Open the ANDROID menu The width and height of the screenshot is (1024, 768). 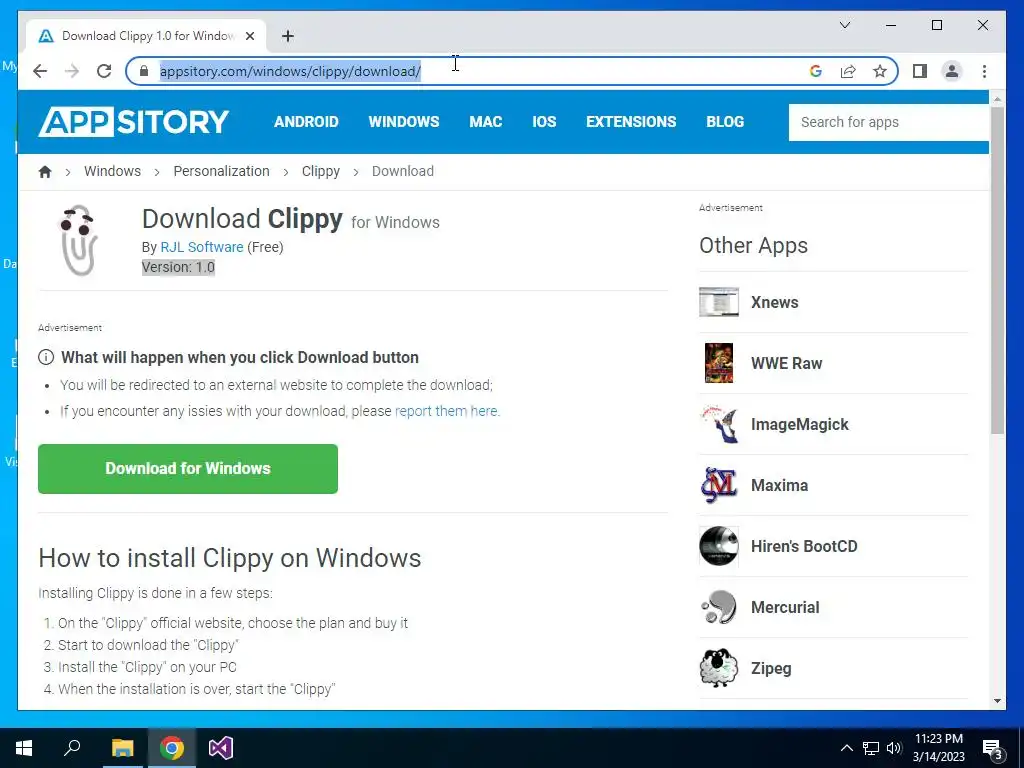306,122
